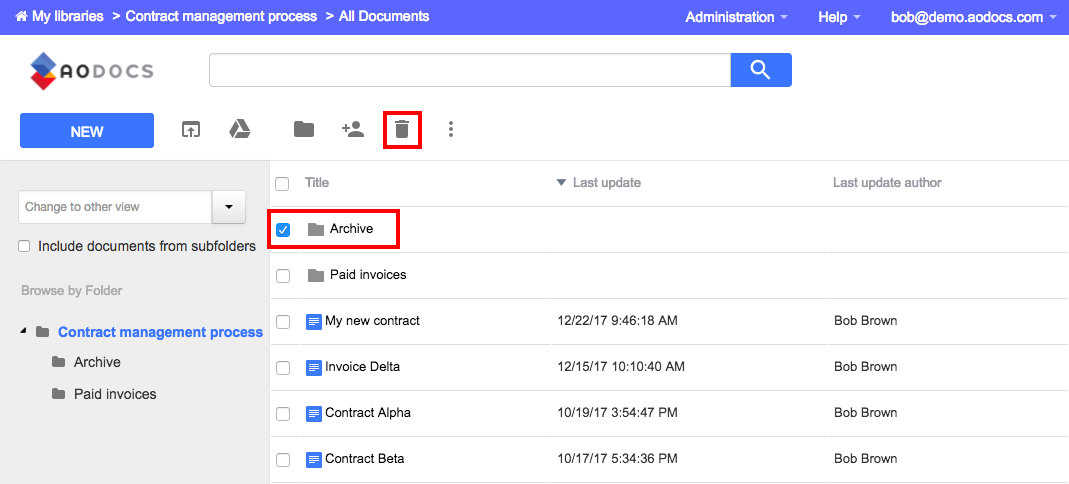Click the Contract management process folder icon in the tree
Viewport: 1069px width, 484px height.
[42, 332]
